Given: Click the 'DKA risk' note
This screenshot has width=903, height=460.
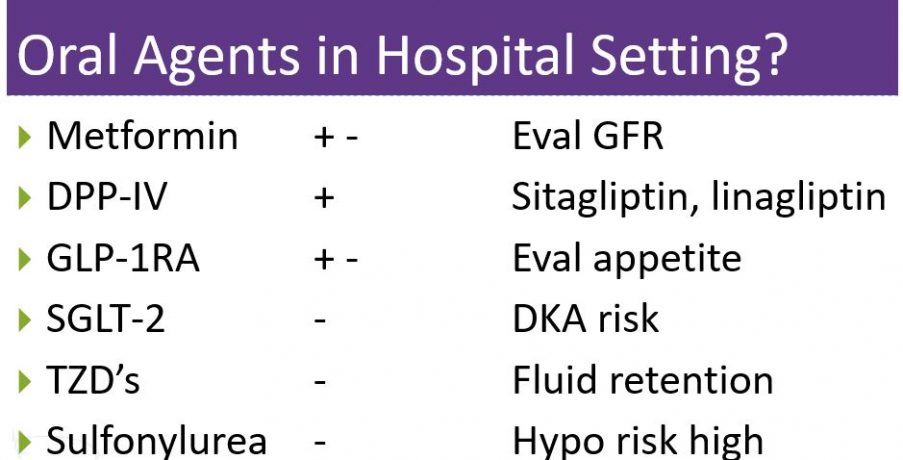Looking at the screenshot, I should point(585,319).
